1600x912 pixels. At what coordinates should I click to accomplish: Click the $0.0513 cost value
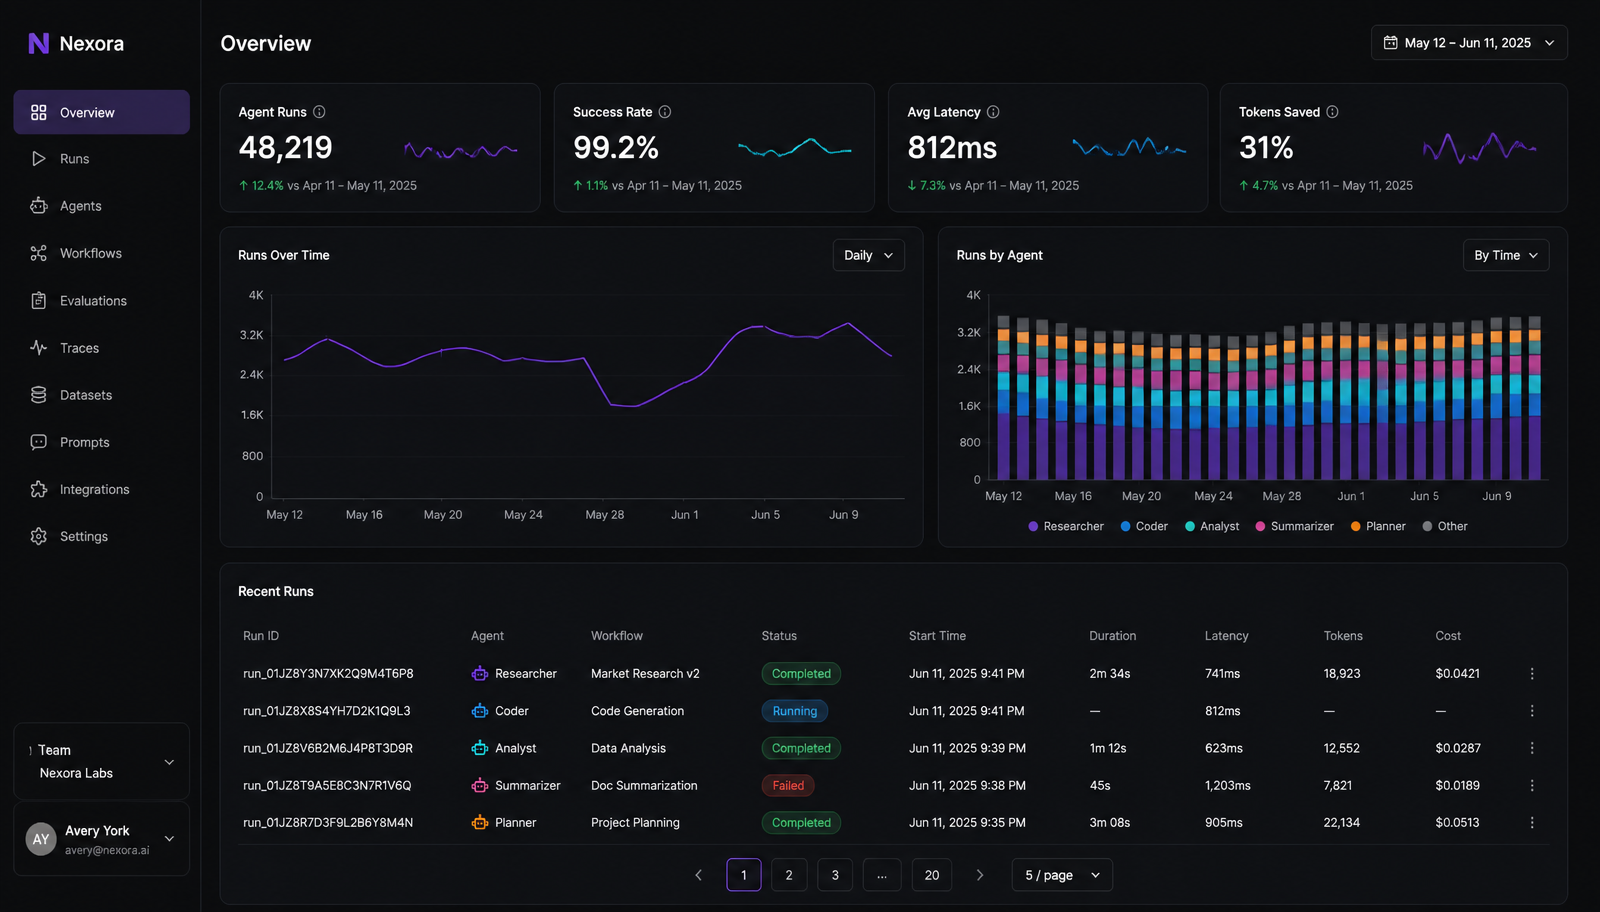tap(1457, 823)
